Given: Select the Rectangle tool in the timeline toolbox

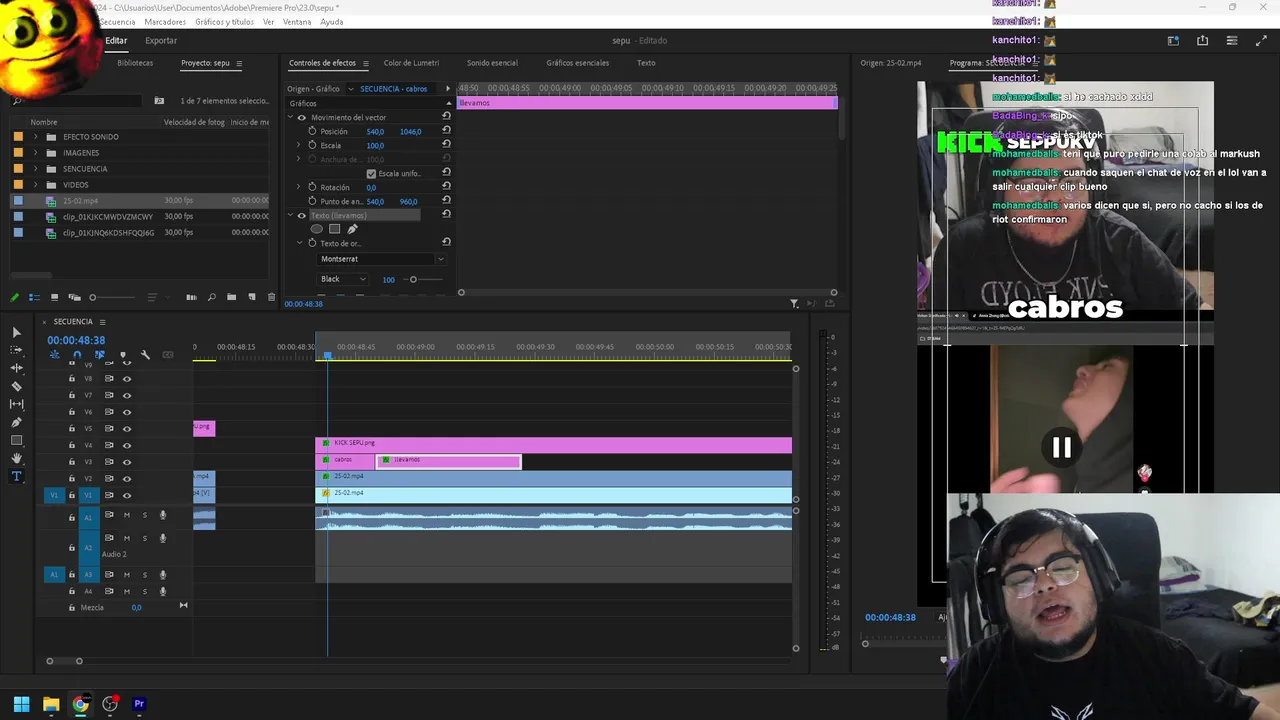Looking at the screenshot, I should click(16, 440).
